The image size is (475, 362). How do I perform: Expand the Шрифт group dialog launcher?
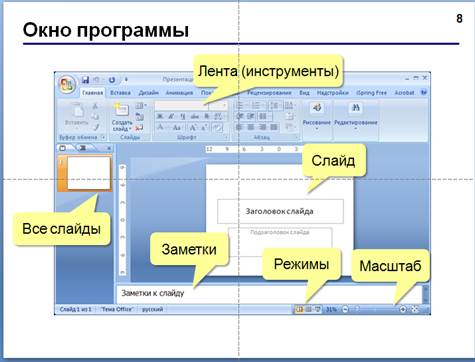pos(226,137)
